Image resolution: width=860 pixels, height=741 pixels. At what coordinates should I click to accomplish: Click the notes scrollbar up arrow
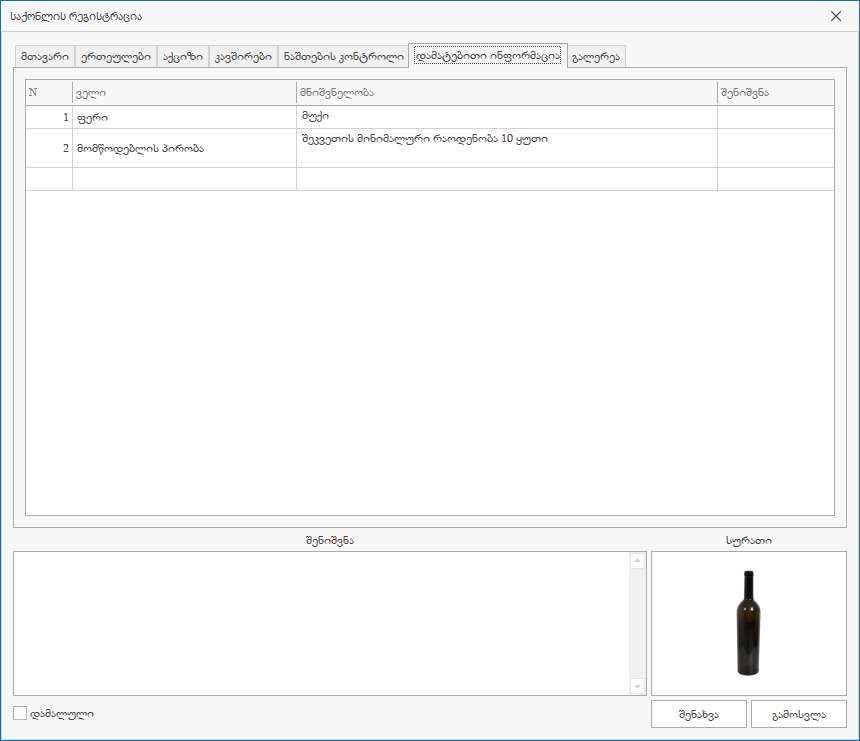click(x=637, y=561)
